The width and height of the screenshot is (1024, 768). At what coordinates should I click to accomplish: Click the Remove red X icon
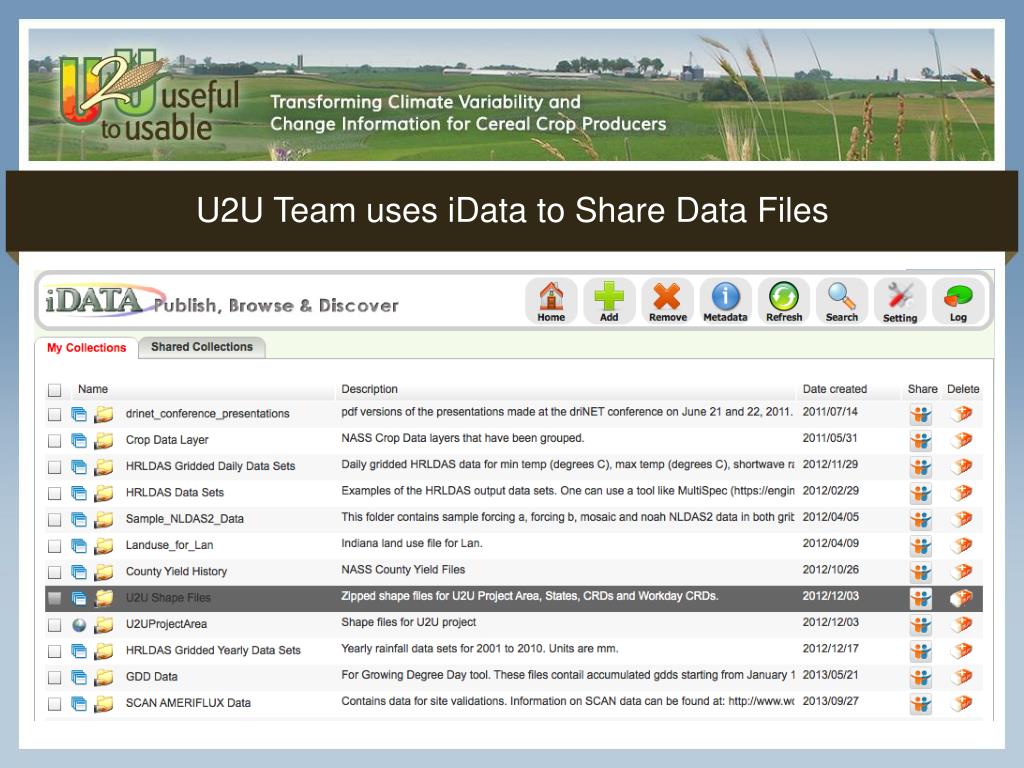[x=667, y=301]
